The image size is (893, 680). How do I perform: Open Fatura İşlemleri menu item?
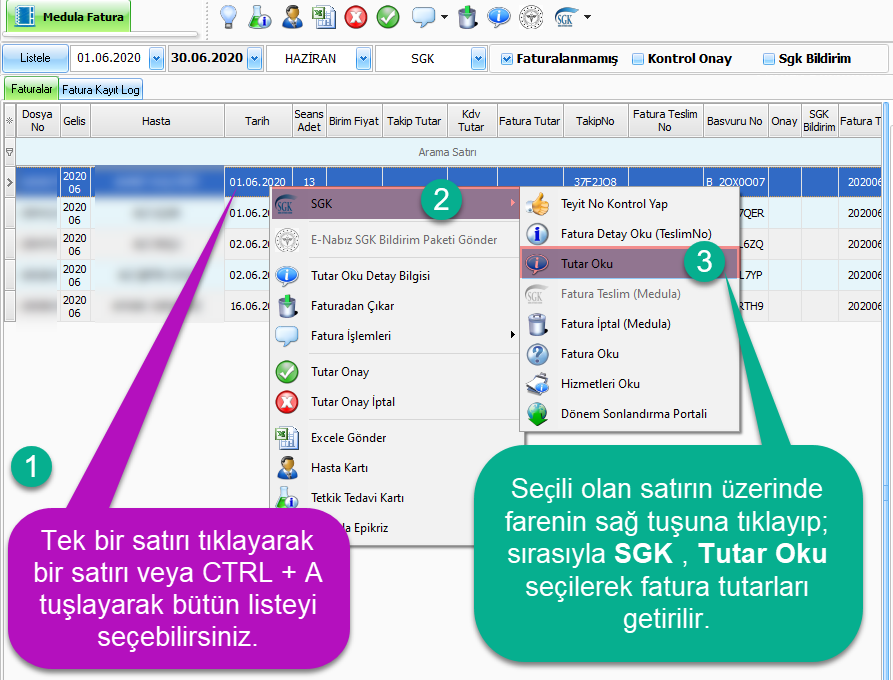(x=395, y=335)
